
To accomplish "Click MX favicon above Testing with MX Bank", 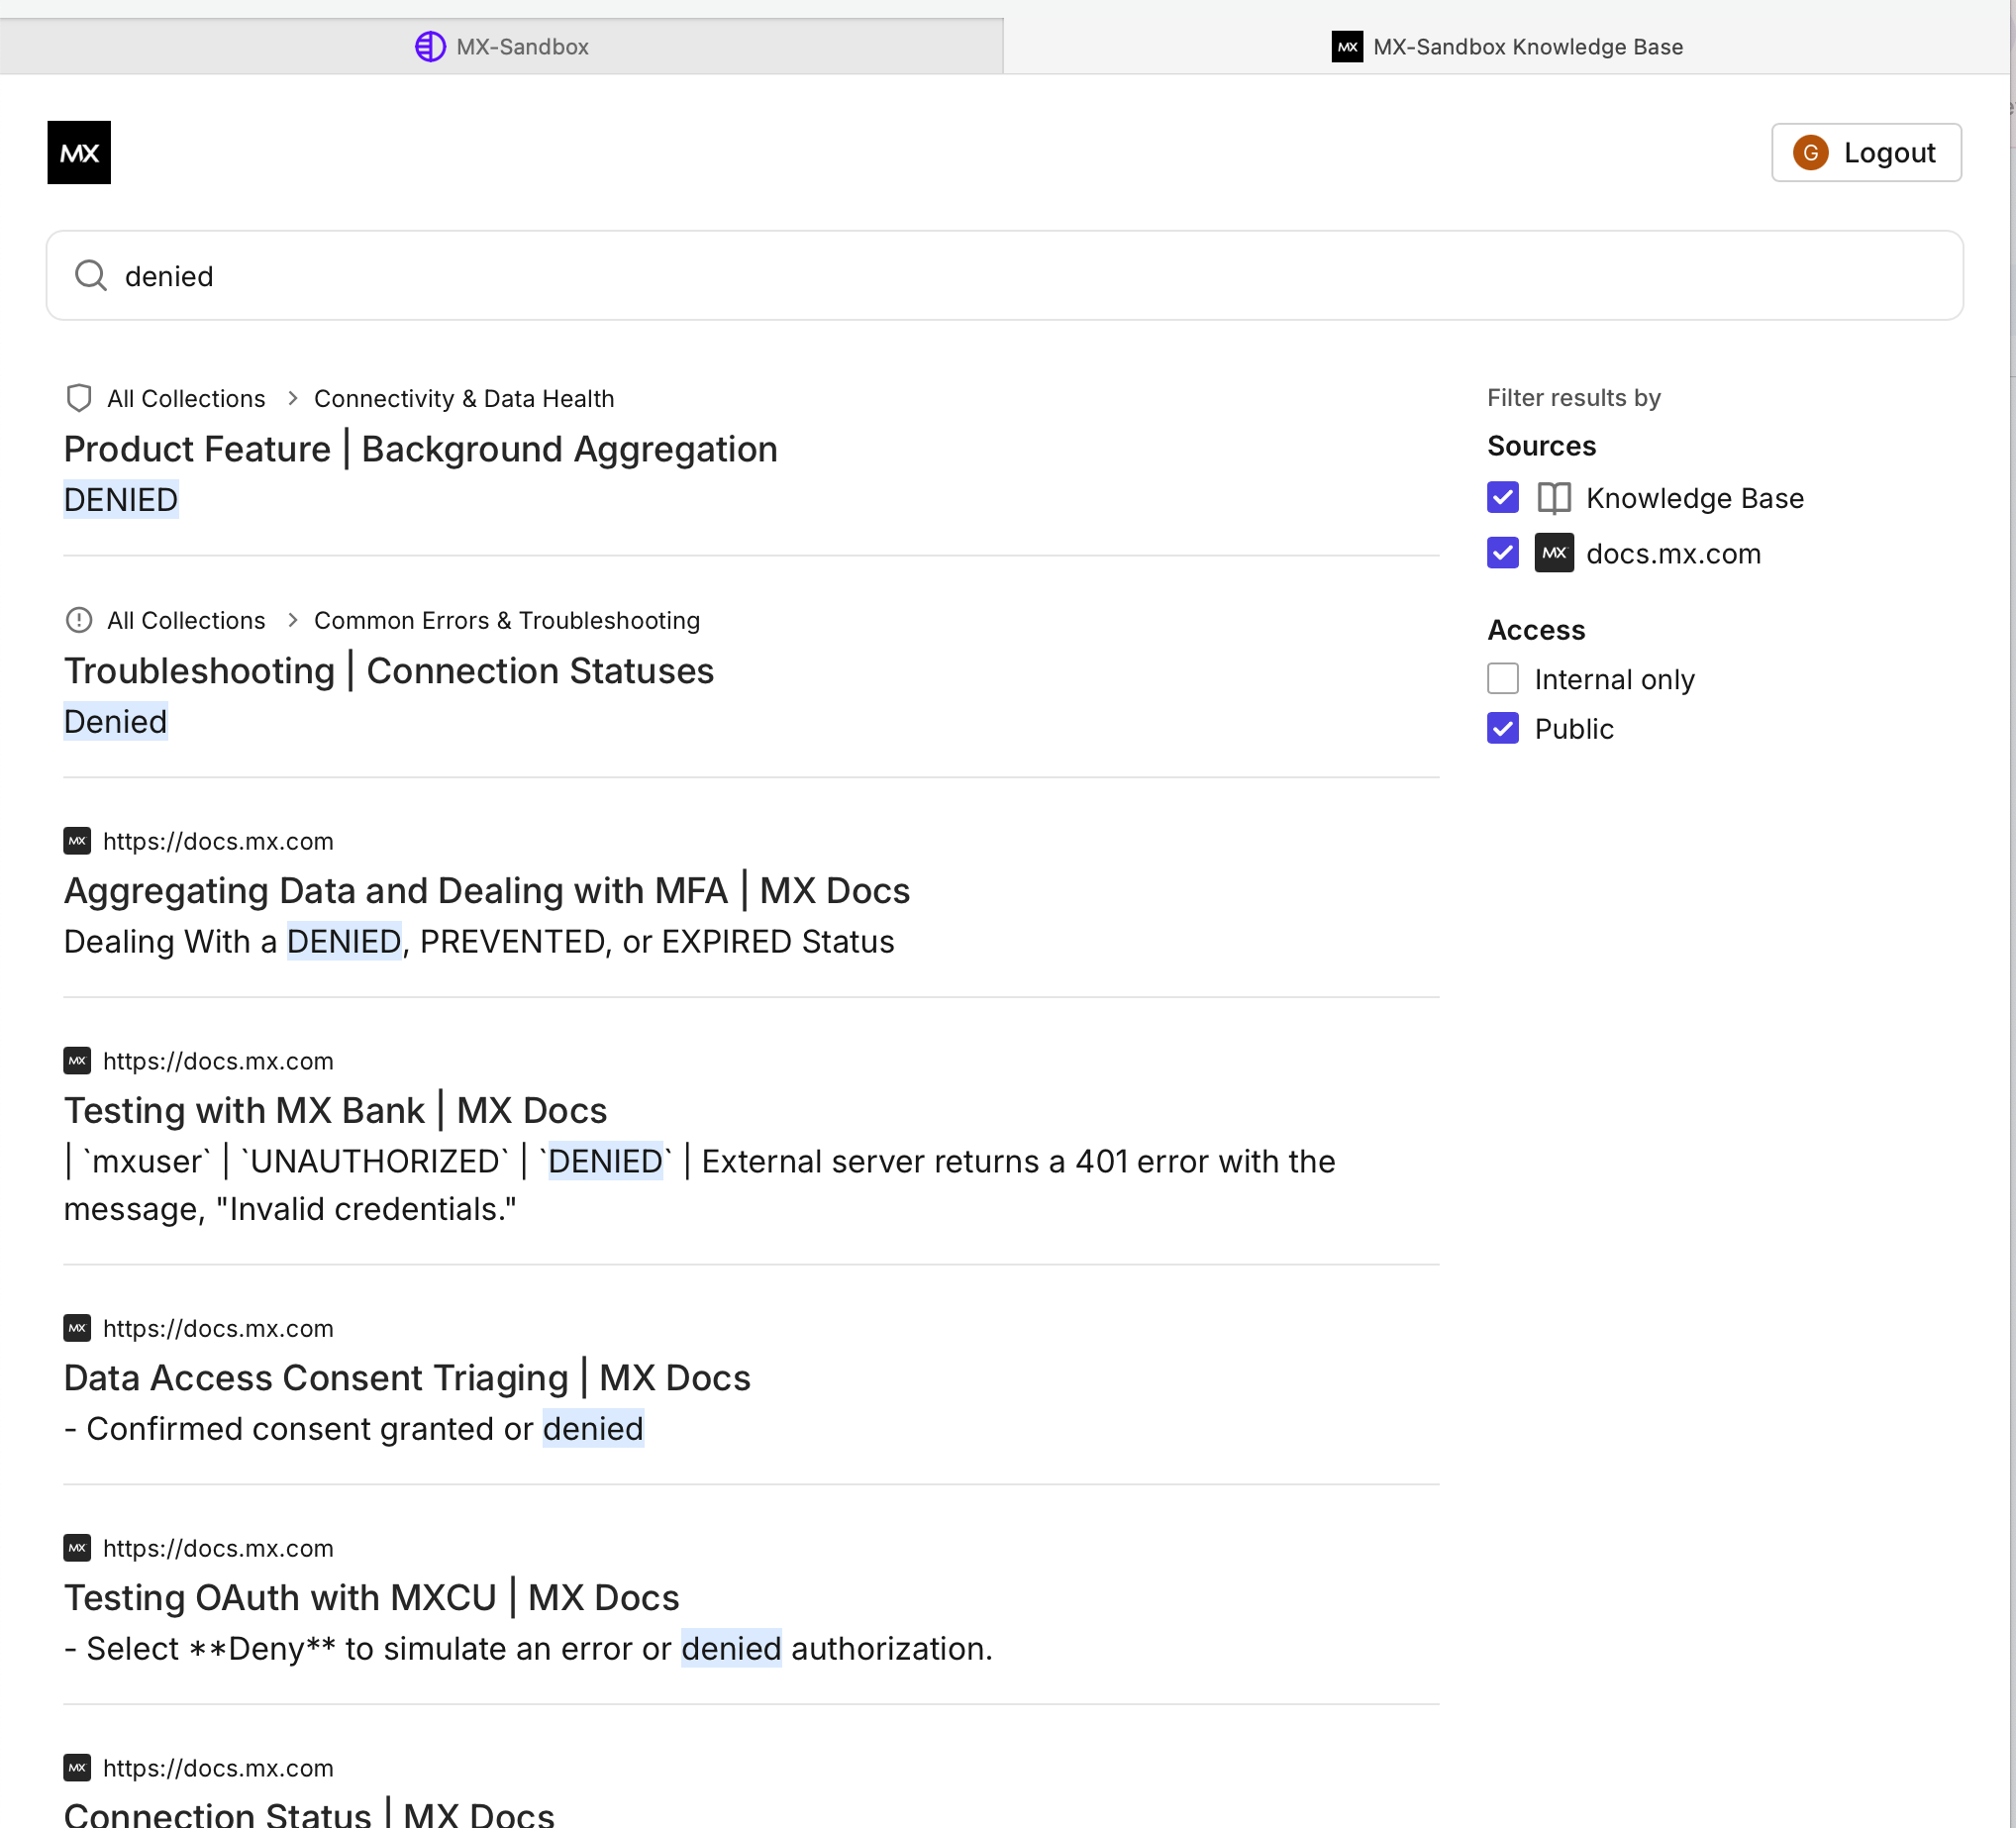I will pos(77,1061).
